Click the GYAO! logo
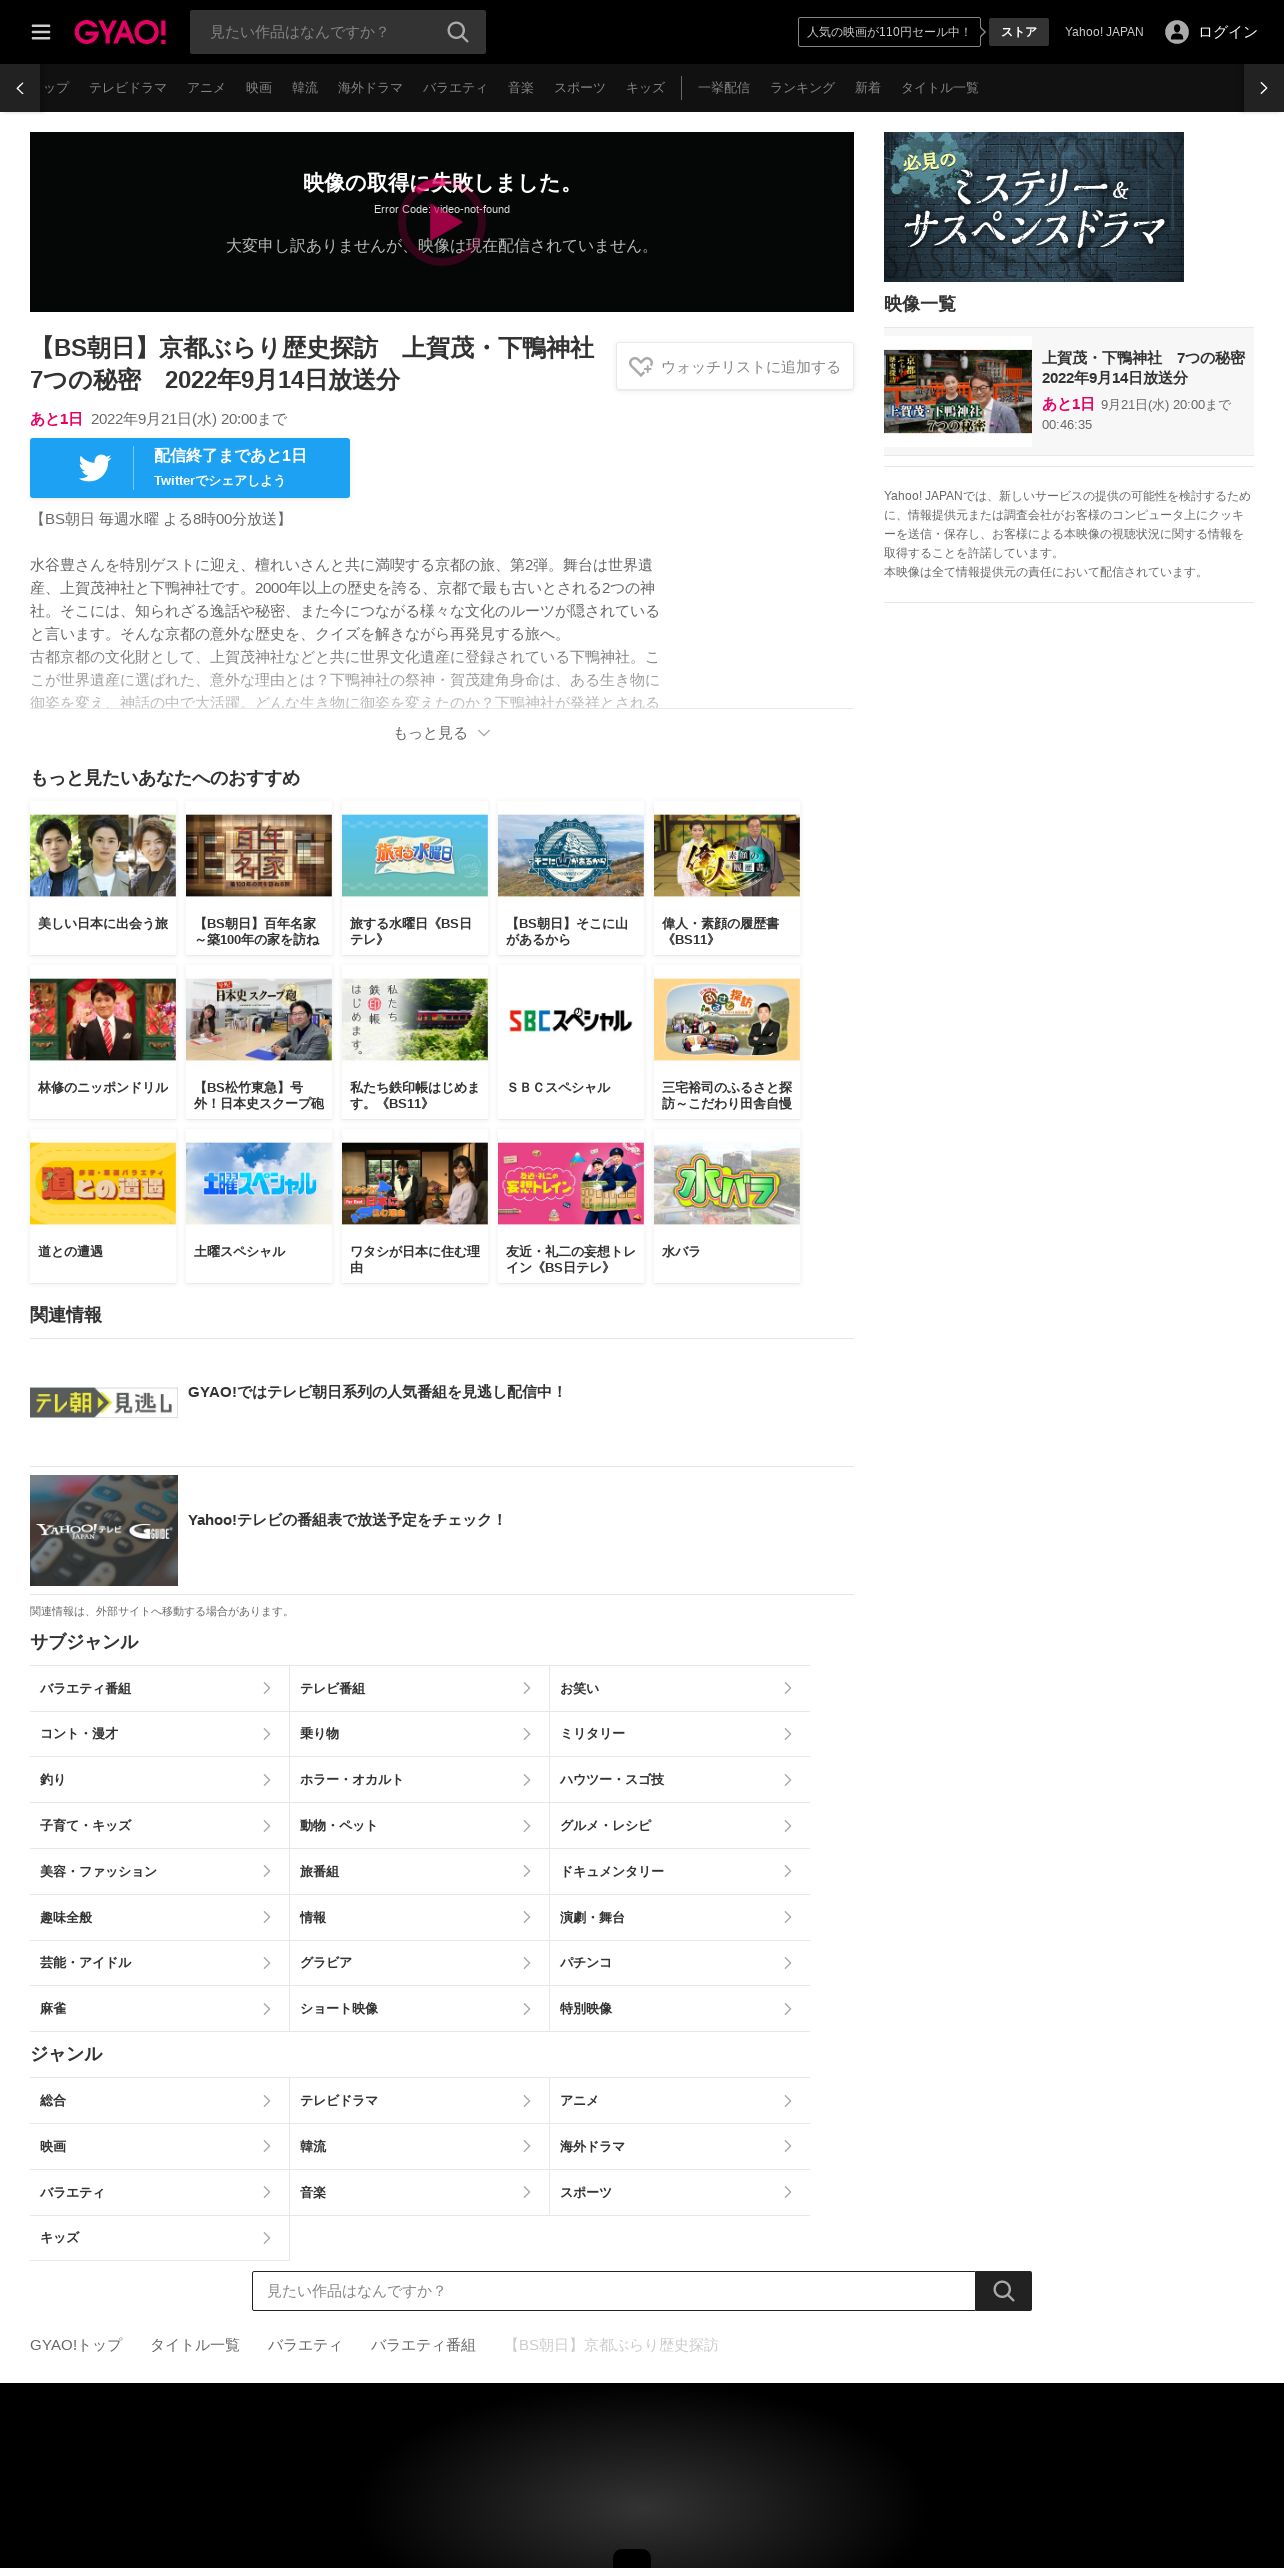Image resolution: width=1284 pixels, height=2568 pixels. point(120,32)
